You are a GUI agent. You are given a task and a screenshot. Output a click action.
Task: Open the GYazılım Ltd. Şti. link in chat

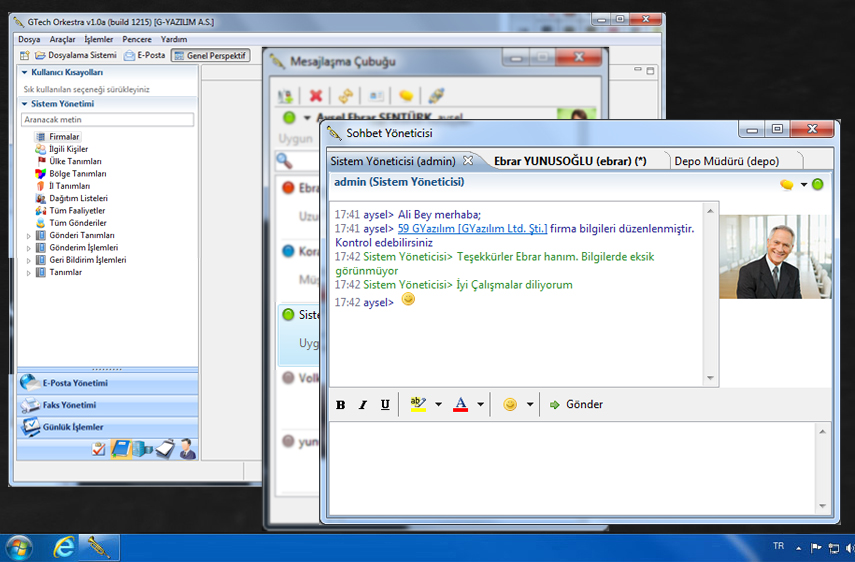point(472,228)
